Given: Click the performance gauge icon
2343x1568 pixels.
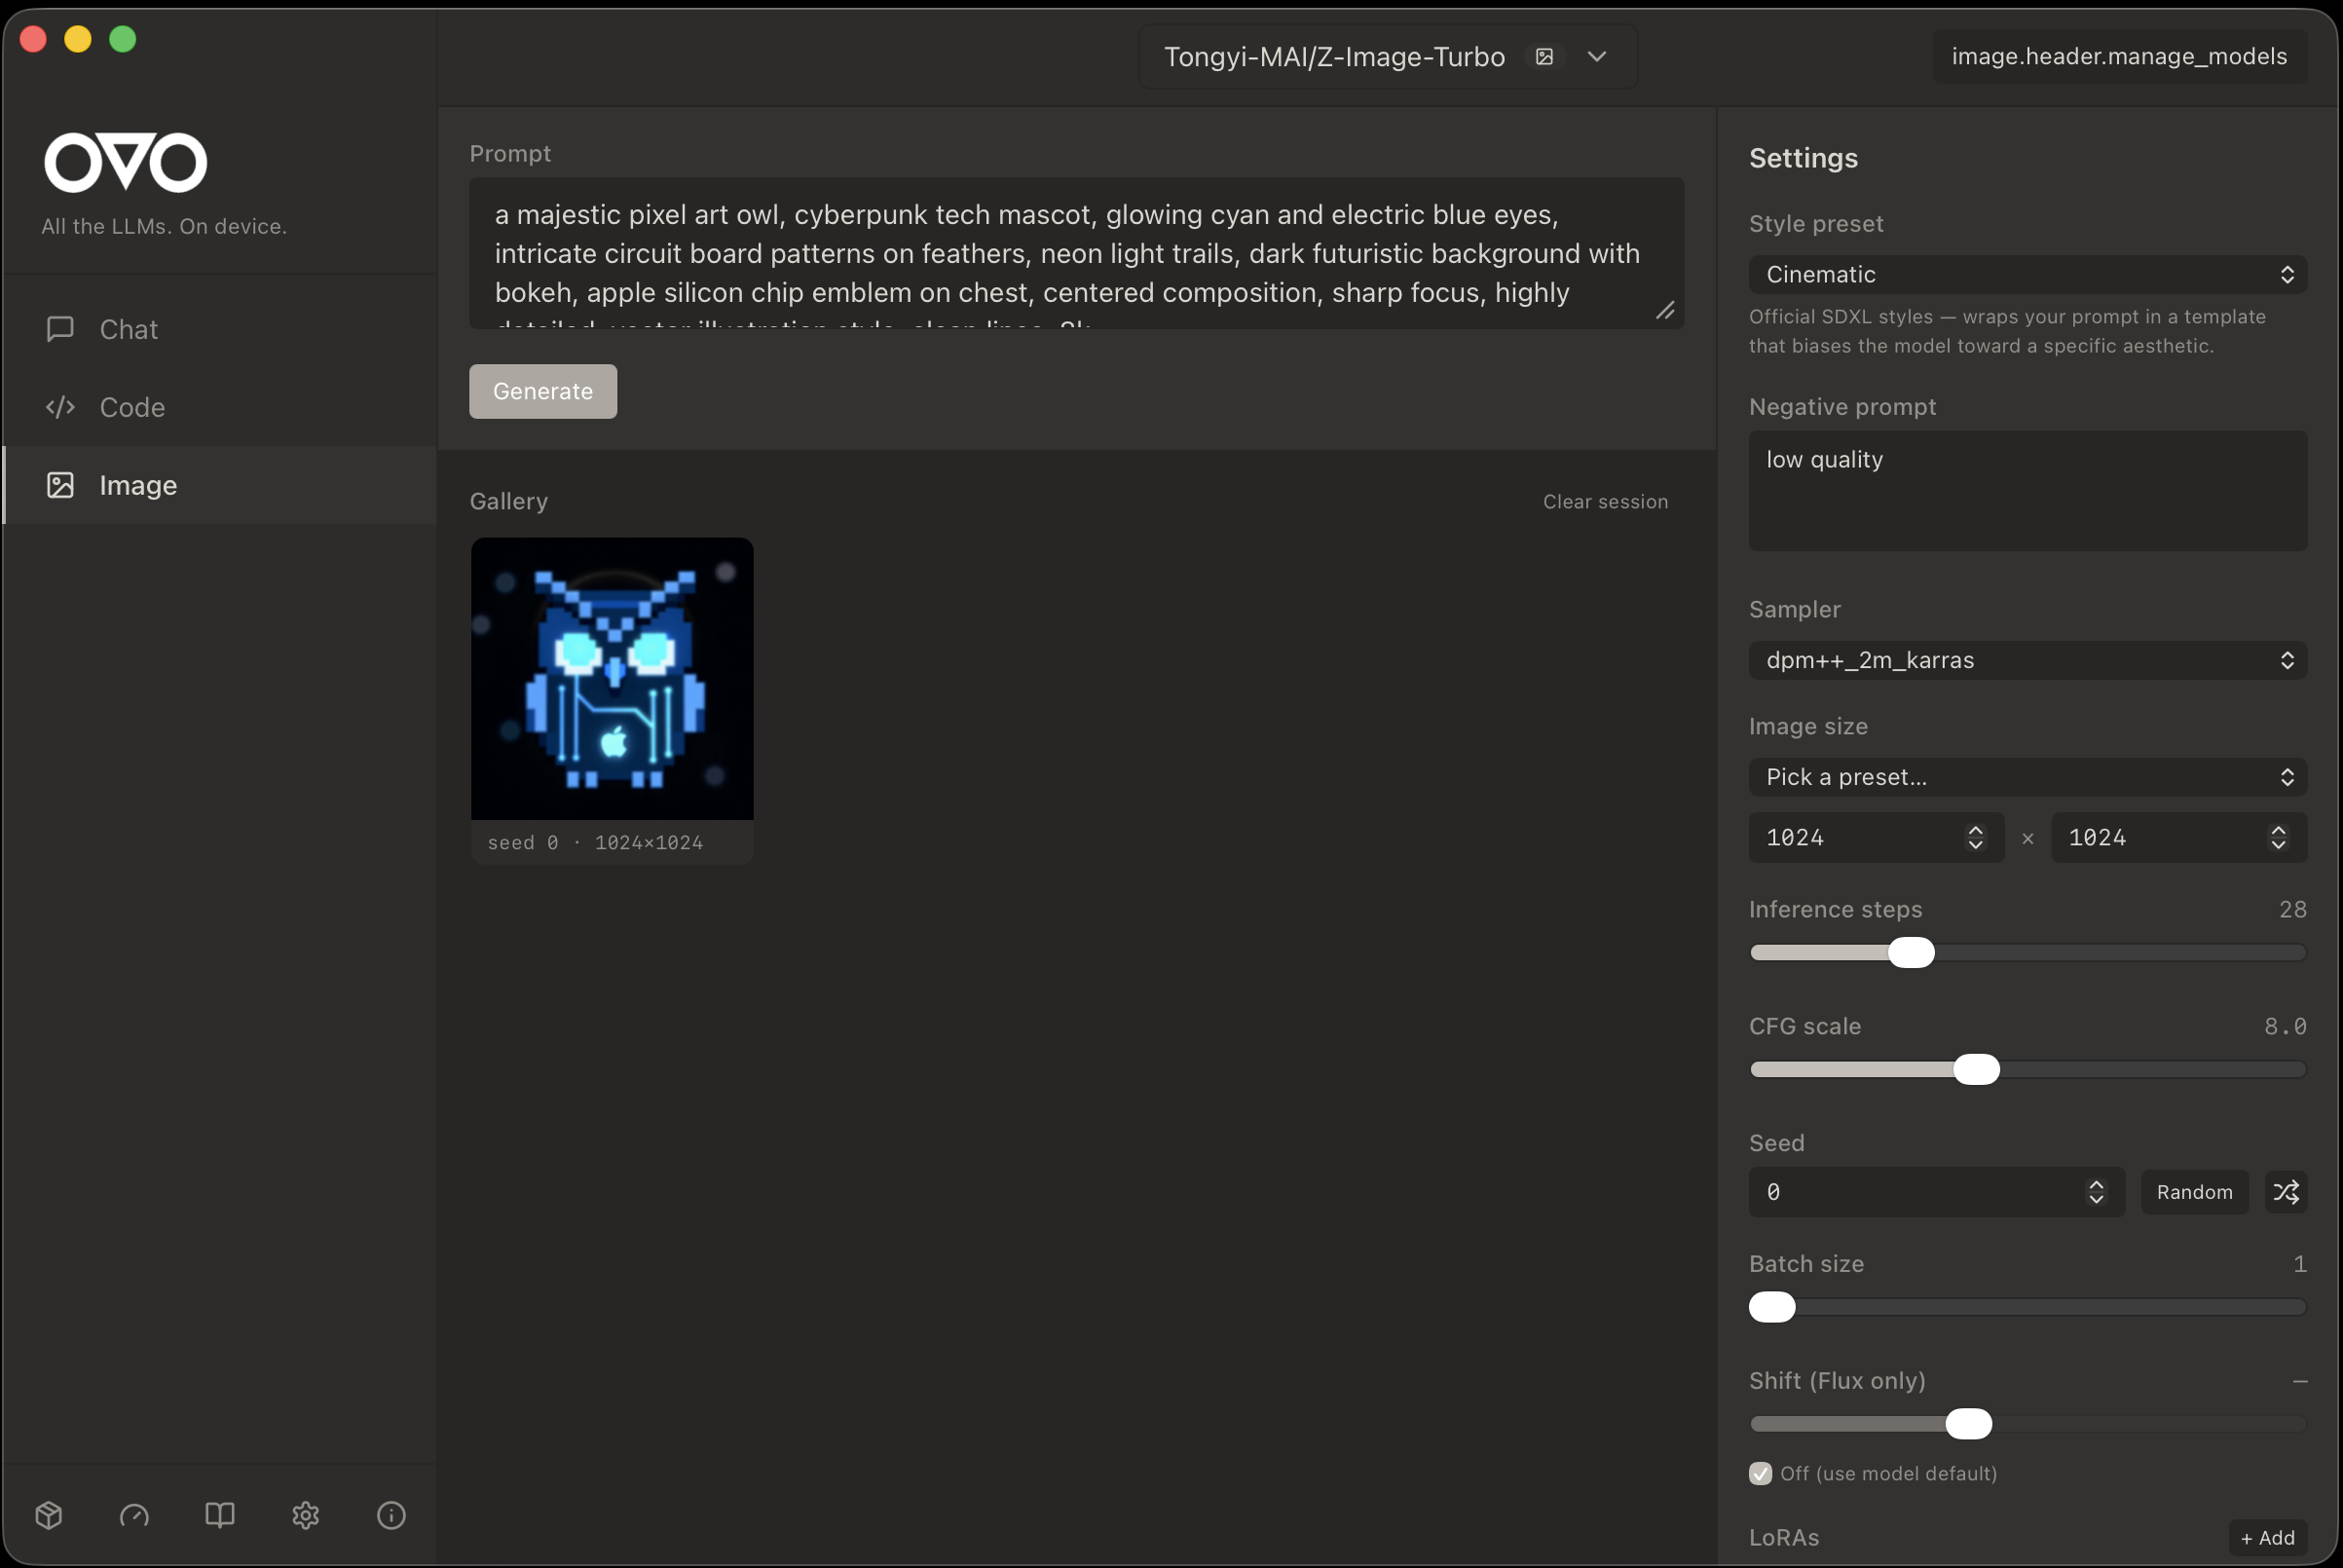Looking at the screenshot, I should click(x=133, y=1516).
